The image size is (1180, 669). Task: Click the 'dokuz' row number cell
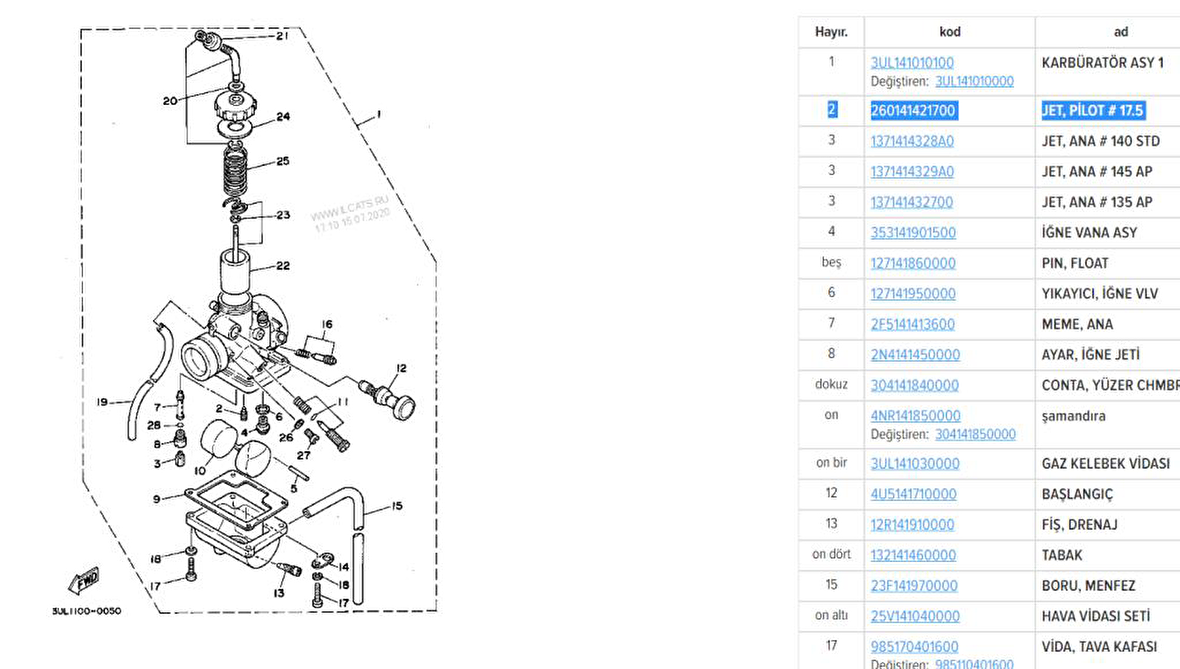(x=831, y=385)
